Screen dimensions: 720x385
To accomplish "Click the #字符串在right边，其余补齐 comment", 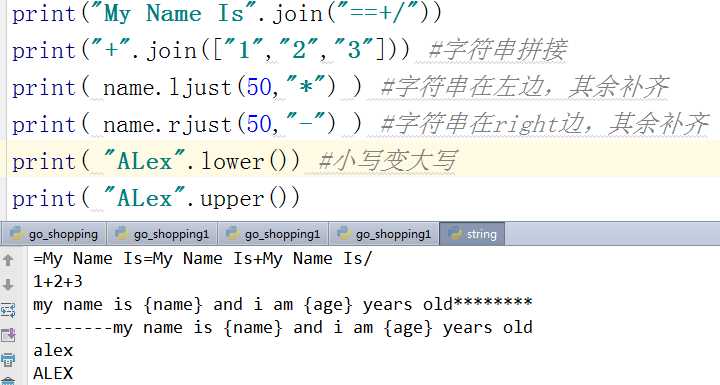I will [x=545, y=125].
